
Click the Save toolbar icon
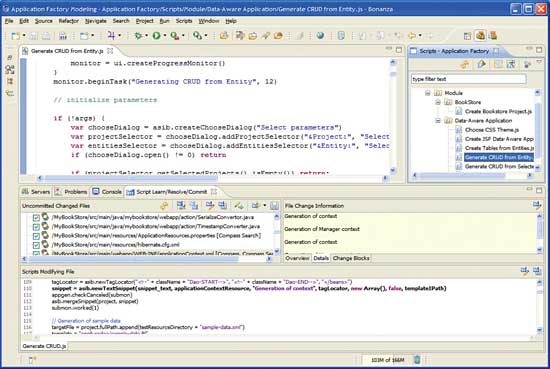[33, 36]
